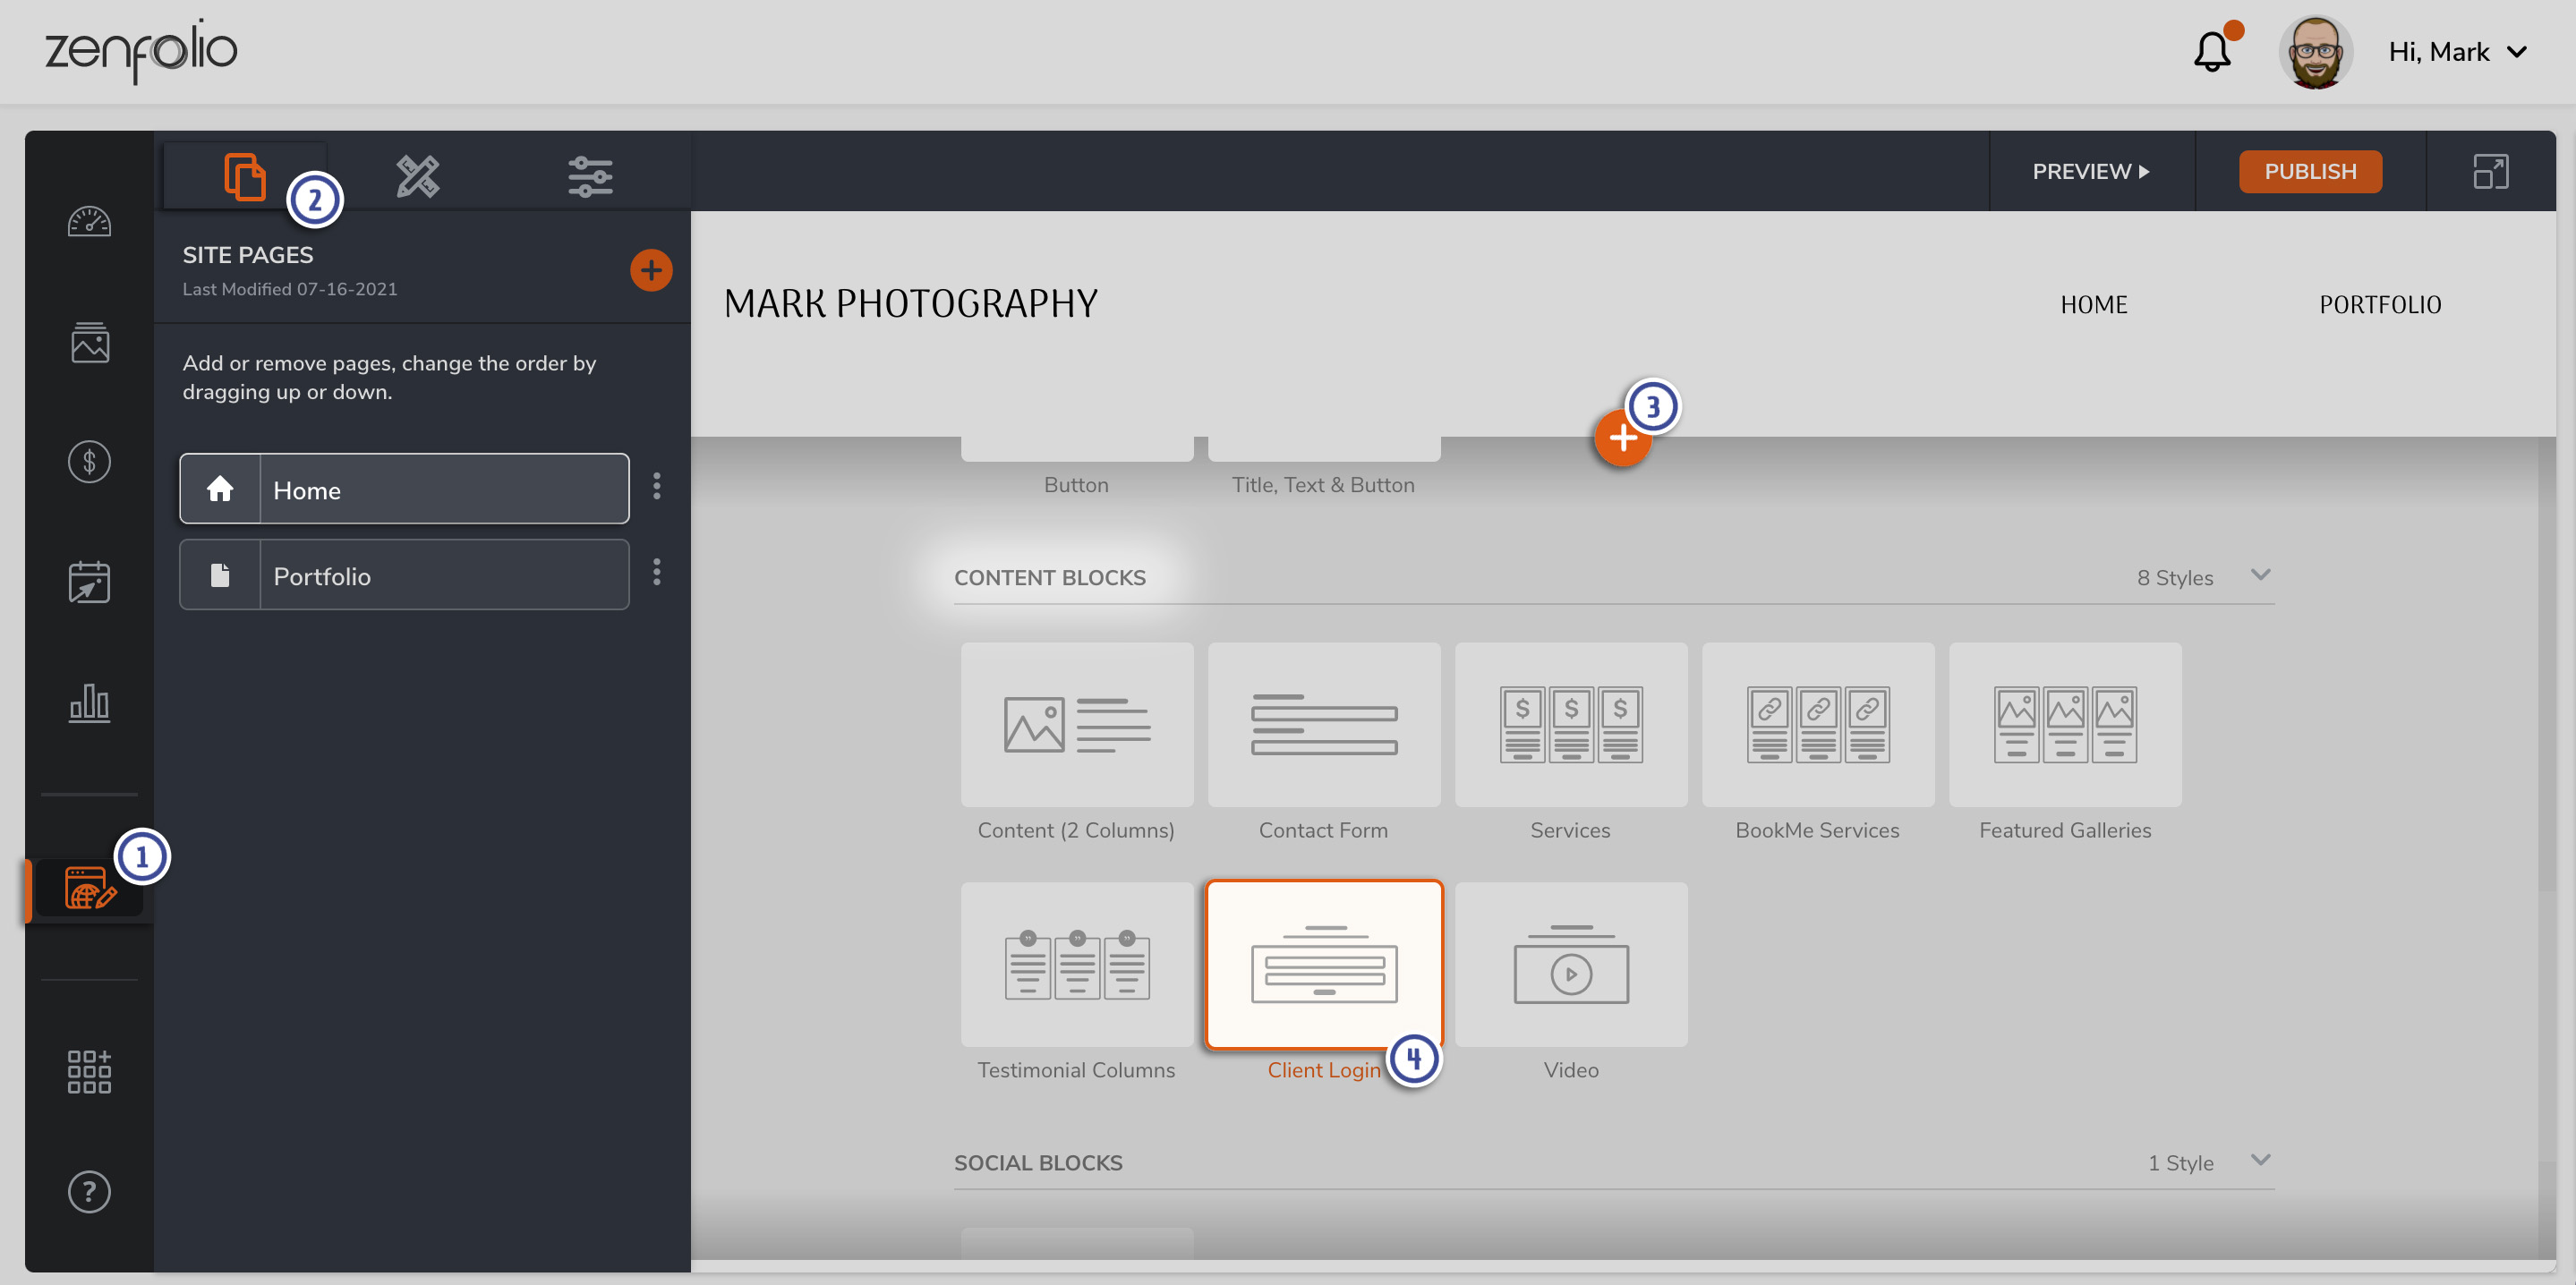
Task: Click the notifications bell icon
Action: pyautogui.click(x=2211, y=52)
